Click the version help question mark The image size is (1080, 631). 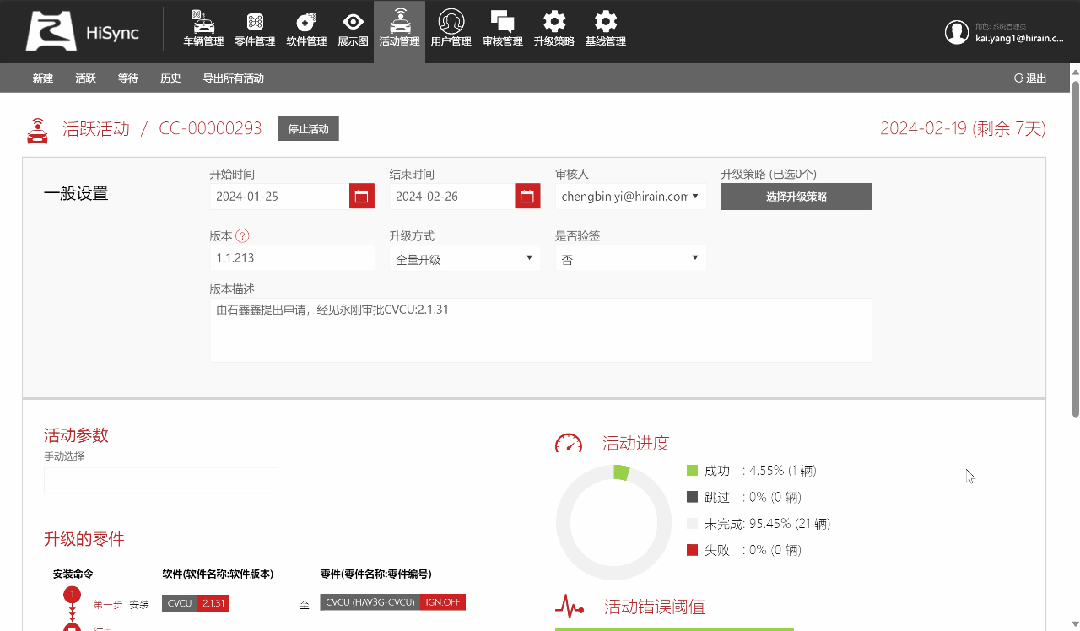click(242, 236)
